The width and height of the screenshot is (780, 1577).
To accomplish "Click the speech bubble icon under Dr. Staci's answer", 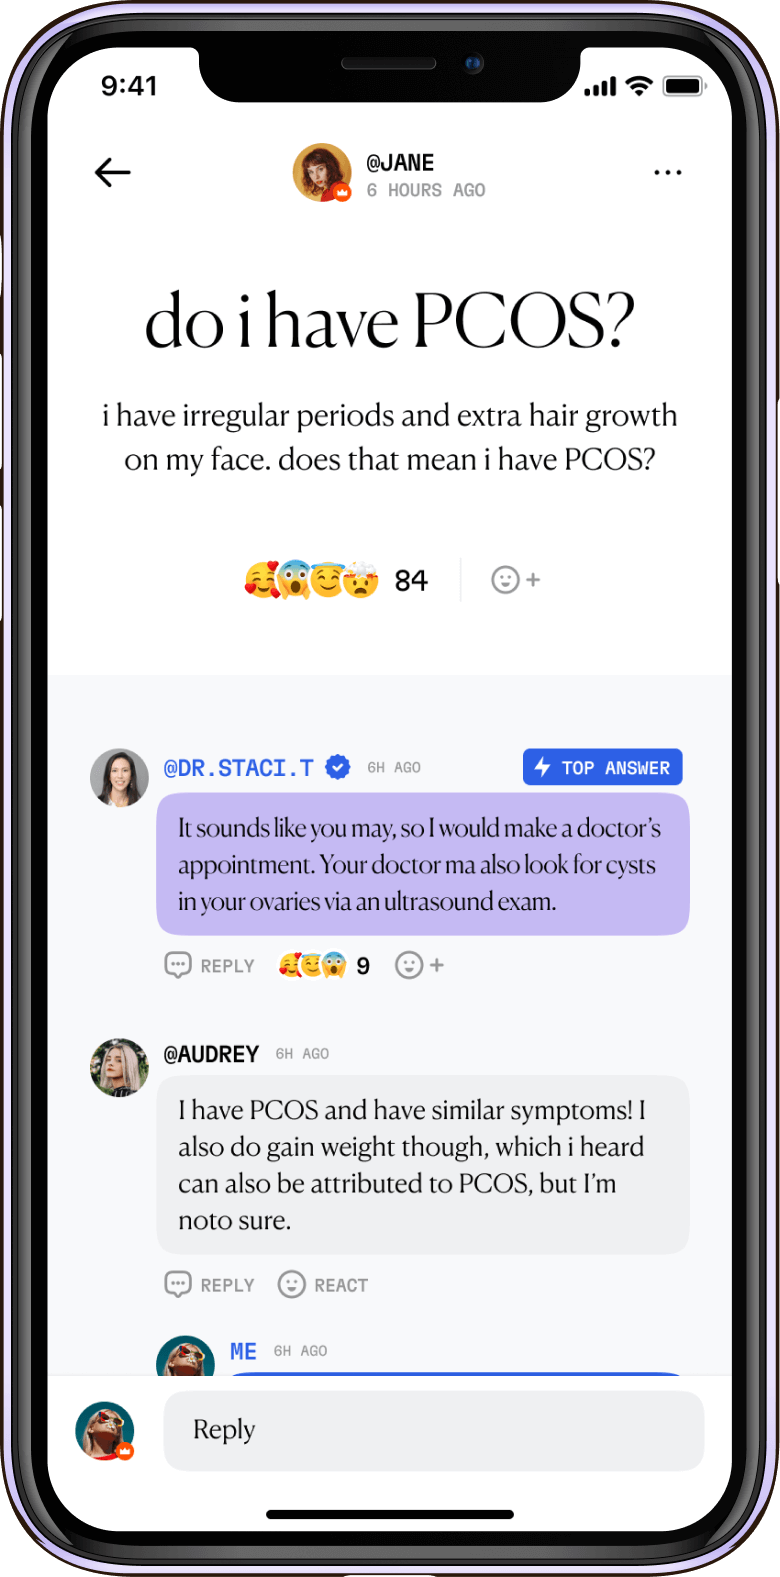I will (x=177, y=965).
